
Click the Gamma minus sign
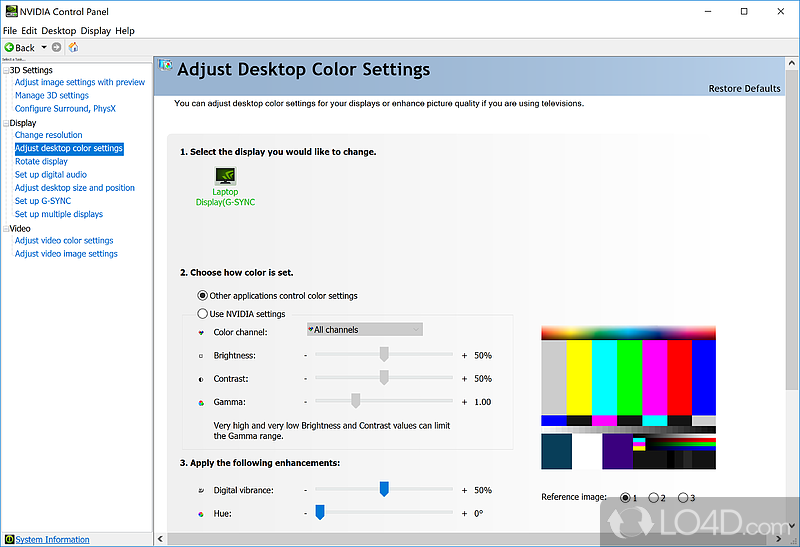(x=306, y=402)
